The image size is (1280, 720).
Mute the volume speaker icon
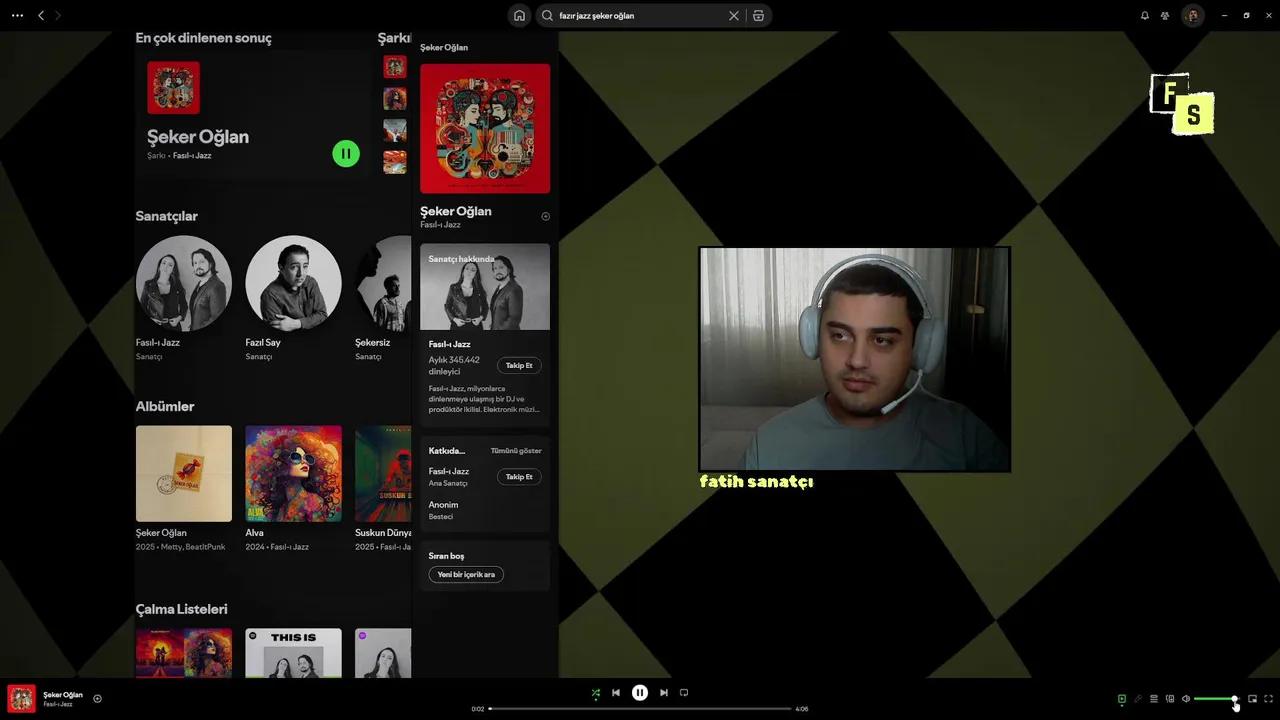tap(1186, 699)
